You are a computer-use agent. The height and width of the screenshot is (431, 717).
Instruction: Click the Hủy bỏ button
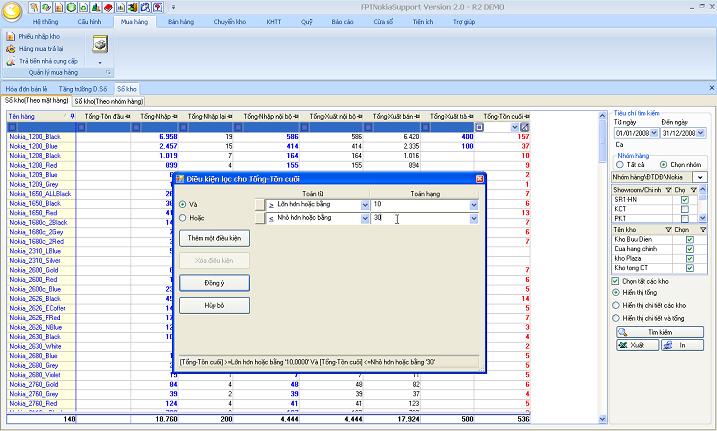click(214, 305)
